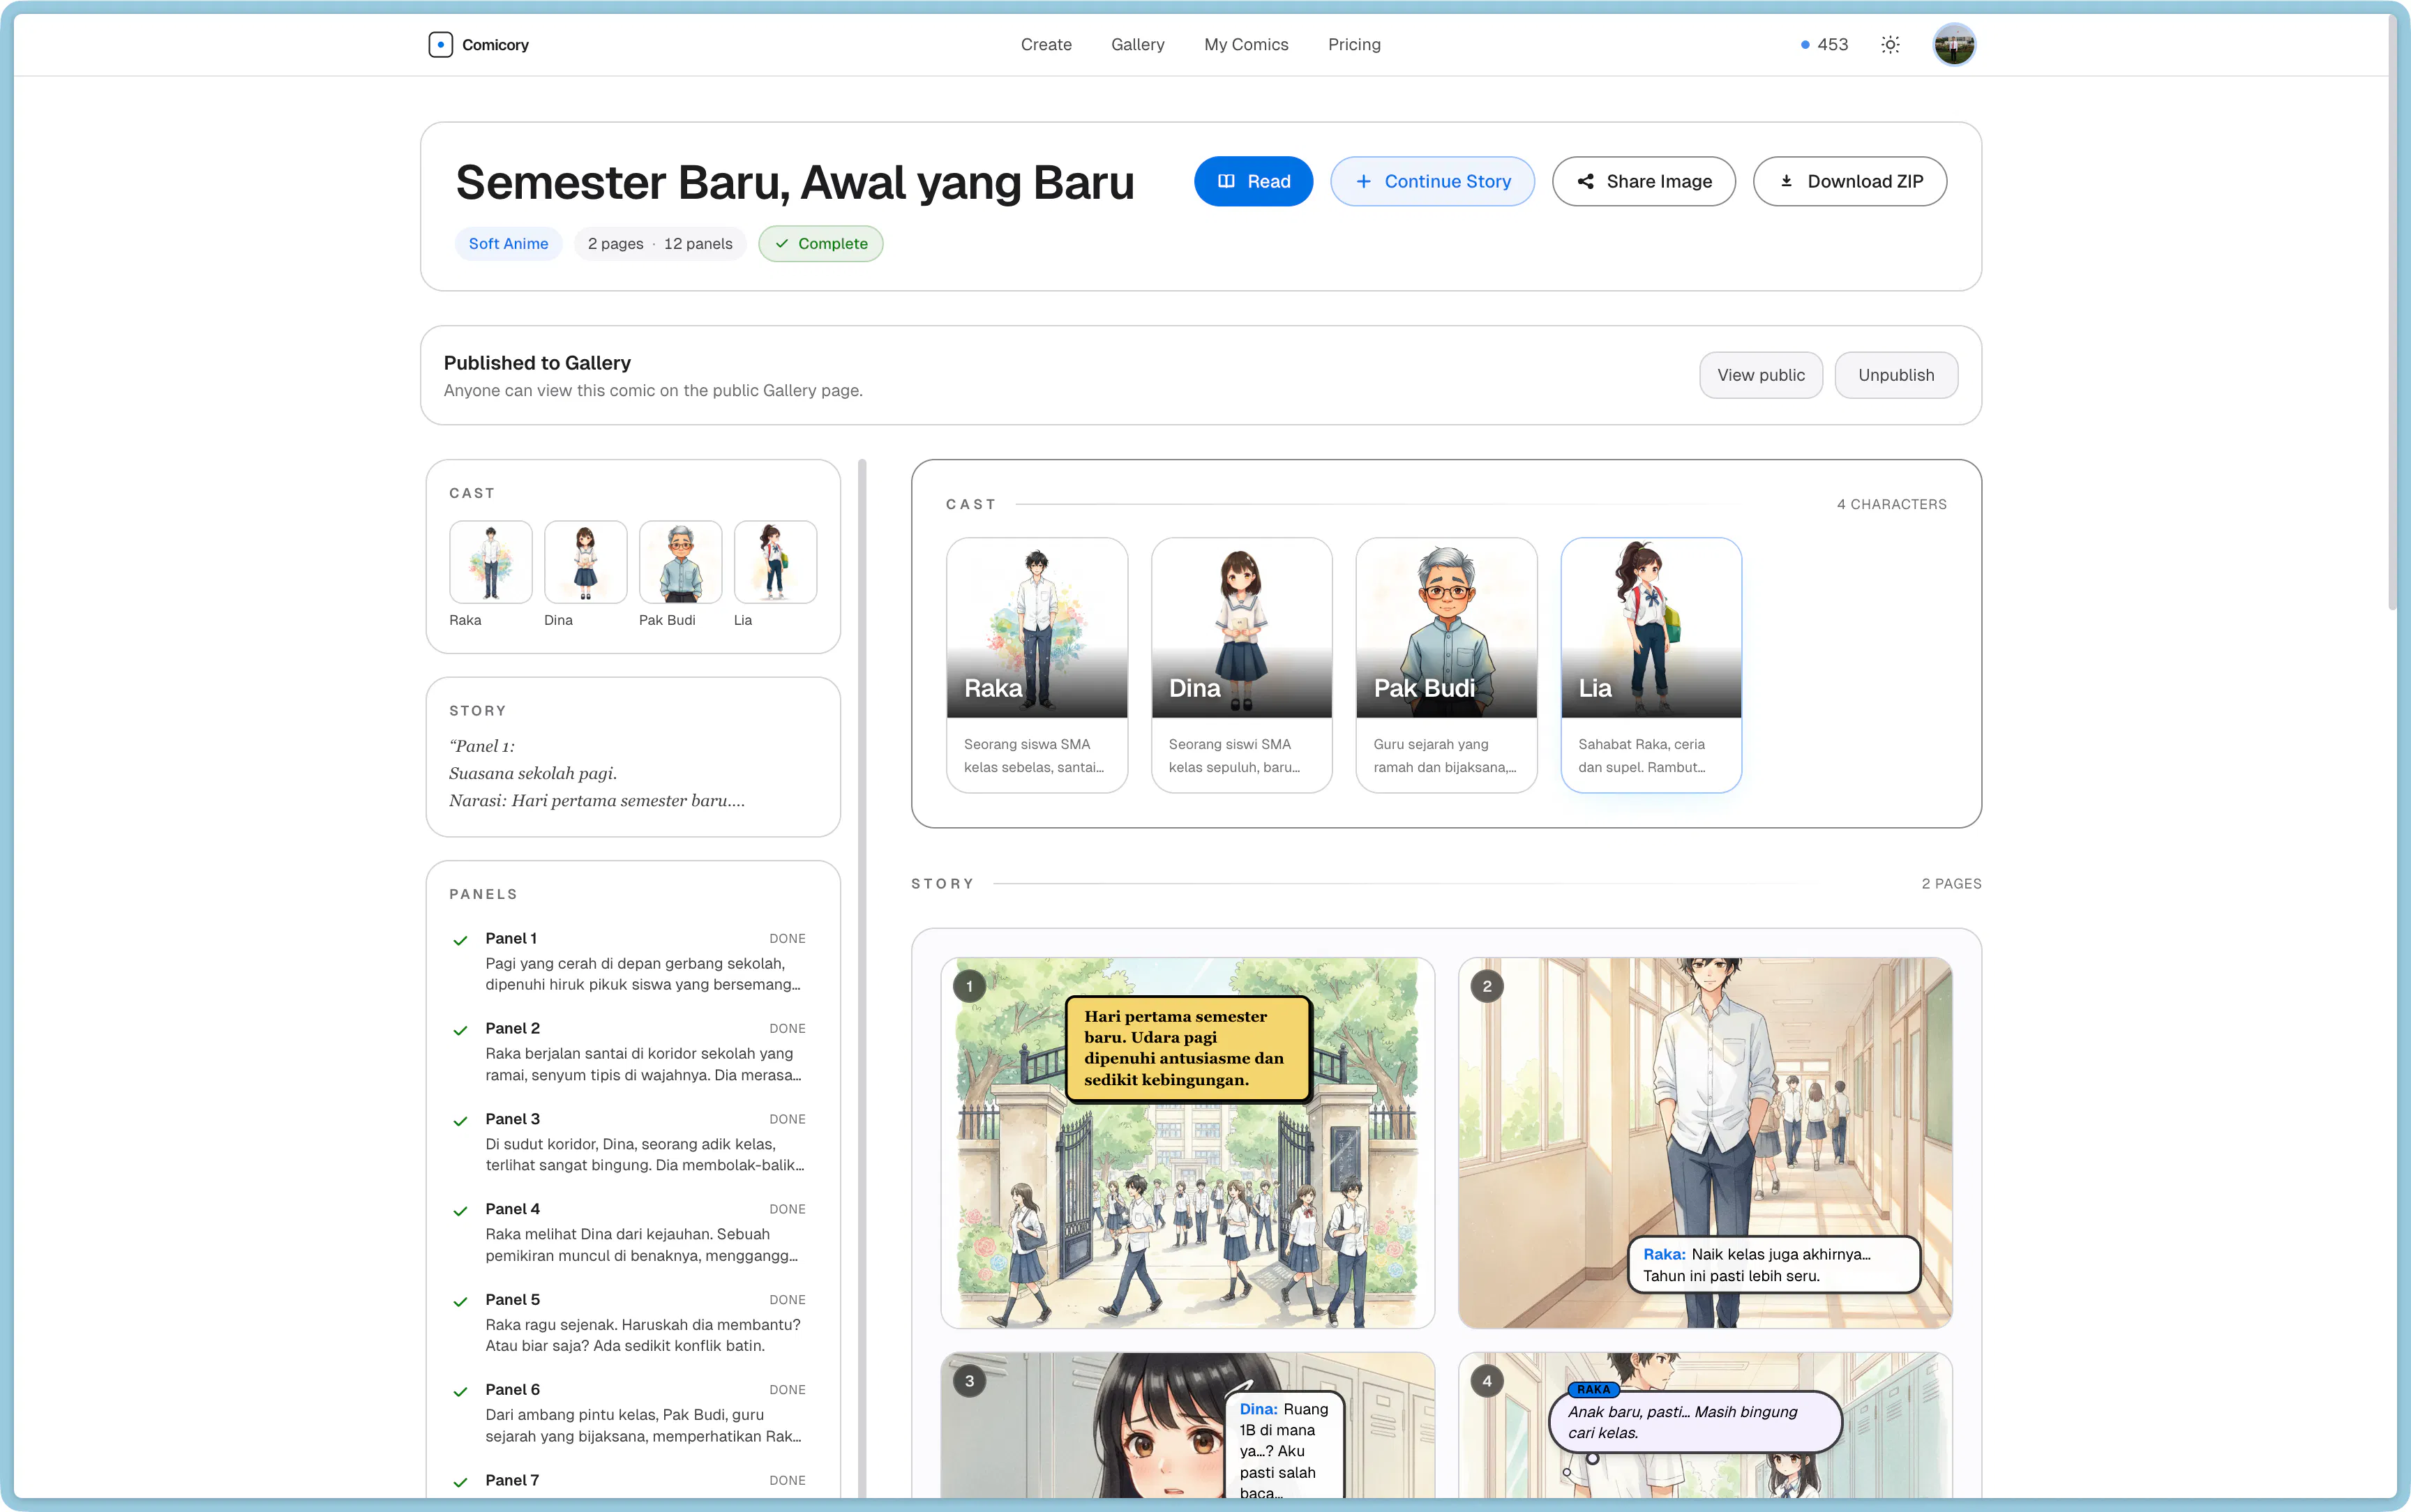Click the check icon beside Panel 4

pos(460,1211)
